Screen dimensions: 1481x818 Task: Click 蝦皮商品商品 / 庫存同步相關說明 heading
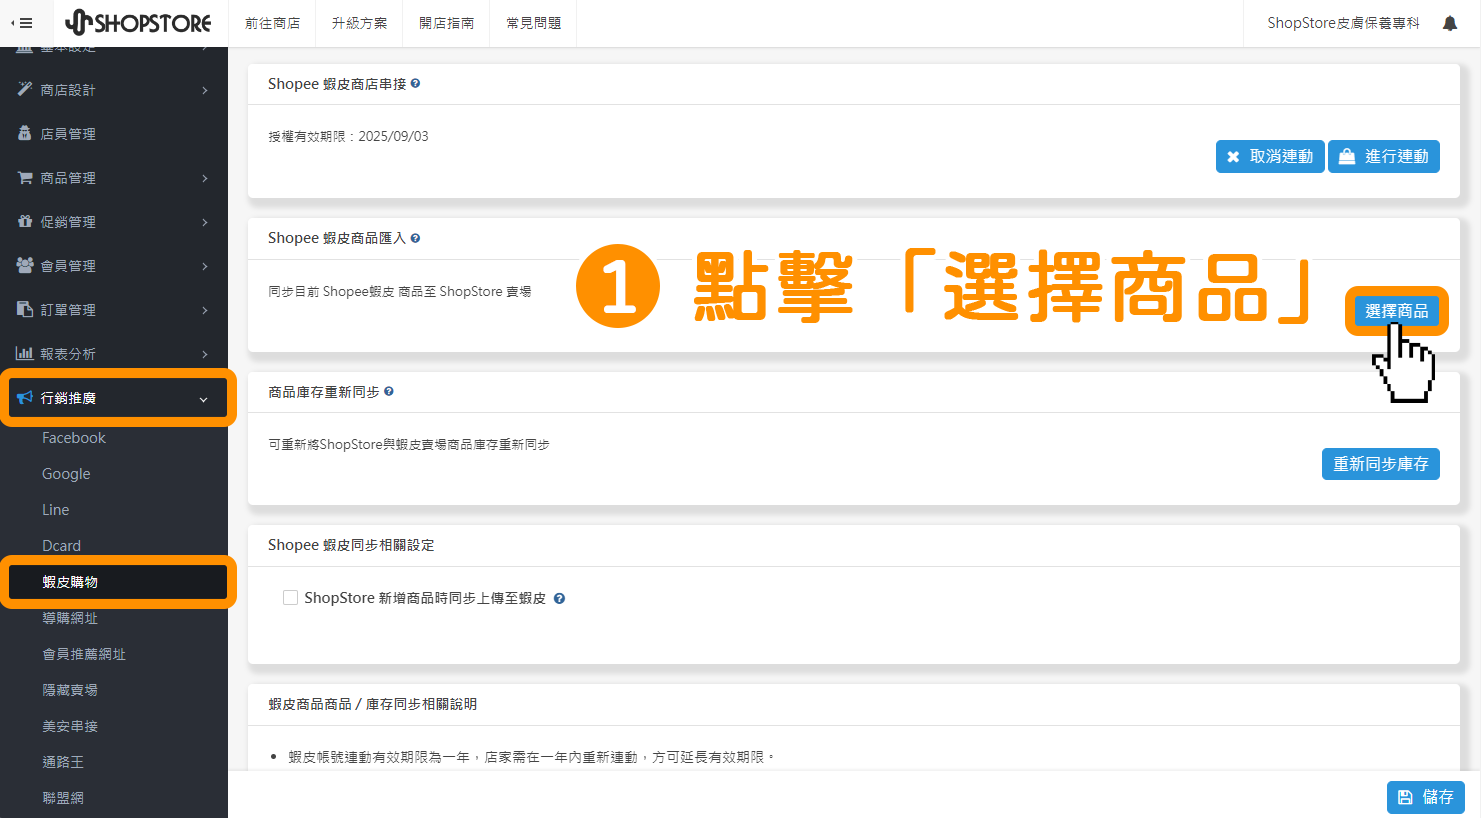click(372, 704)
